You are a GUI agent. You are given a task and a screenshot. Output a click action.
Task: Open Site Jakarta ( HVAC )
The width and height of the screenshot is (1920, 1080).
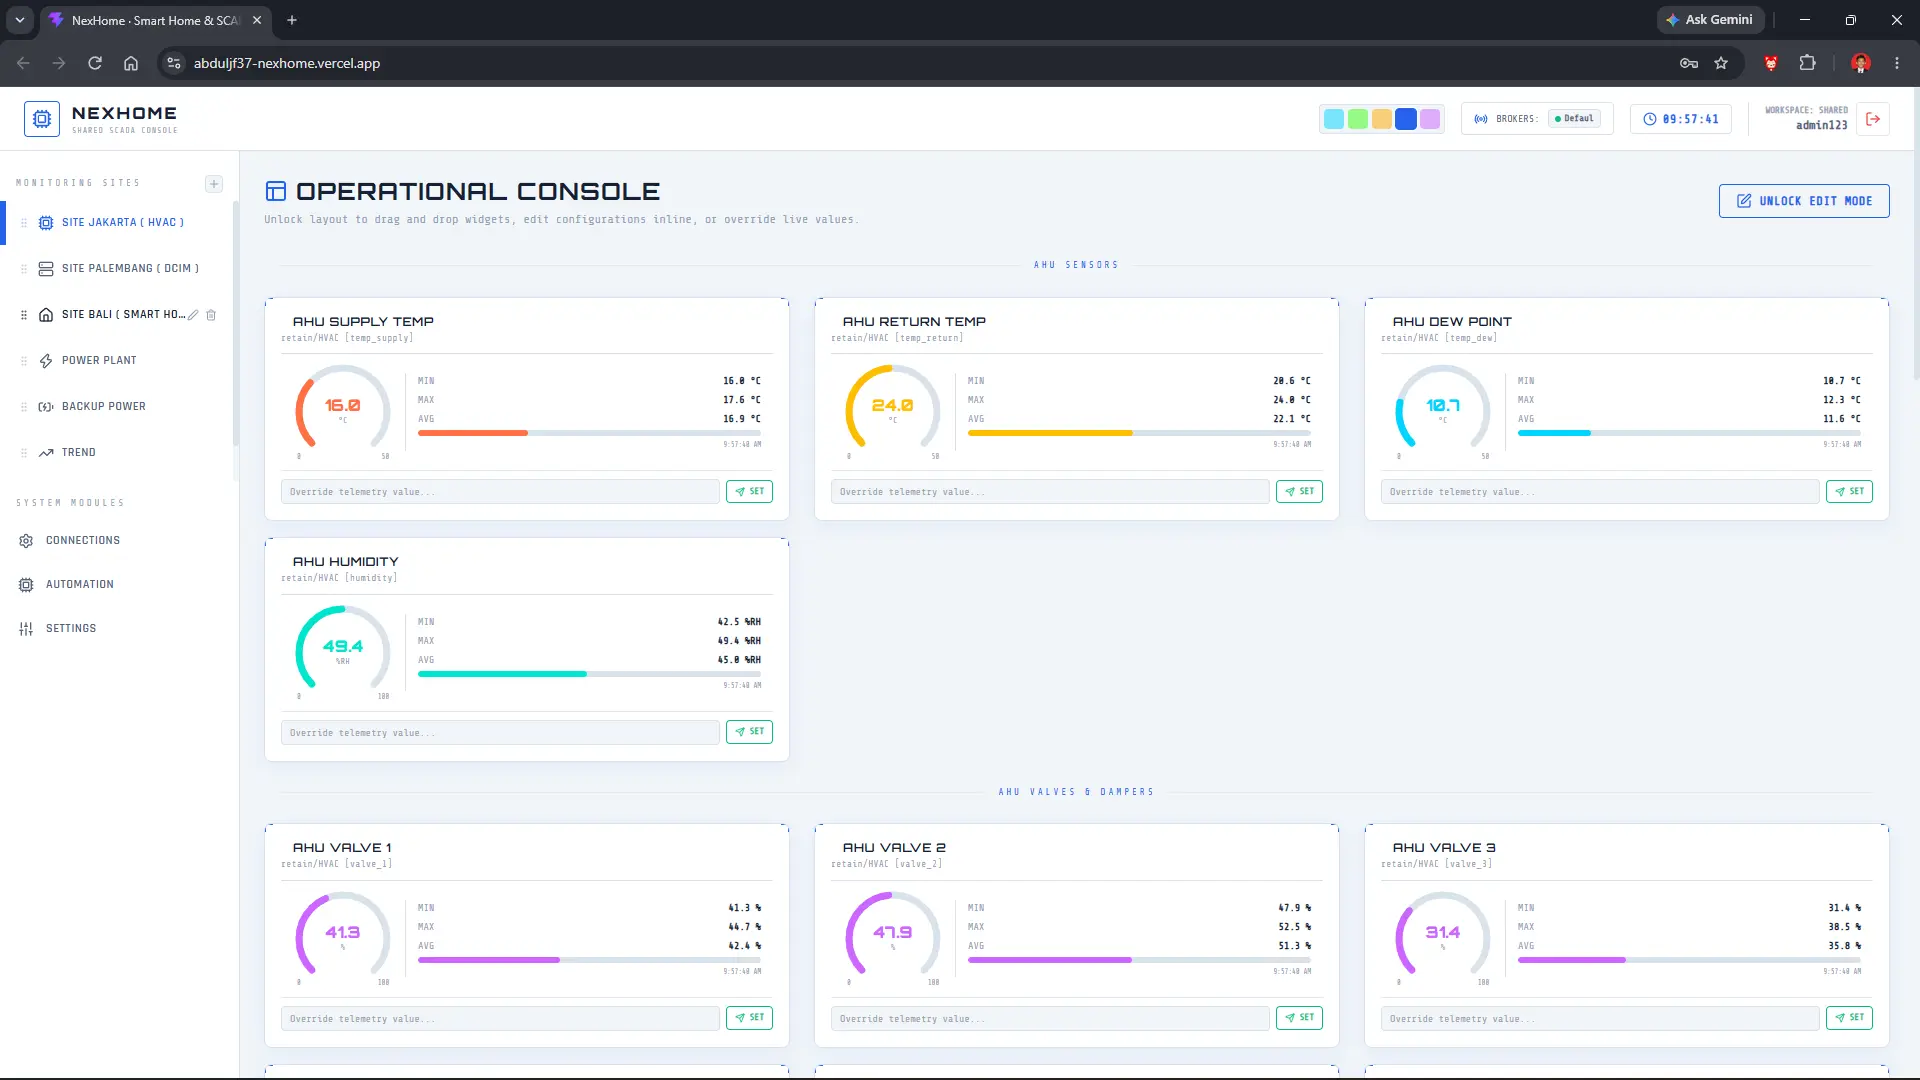click(122, 223)
